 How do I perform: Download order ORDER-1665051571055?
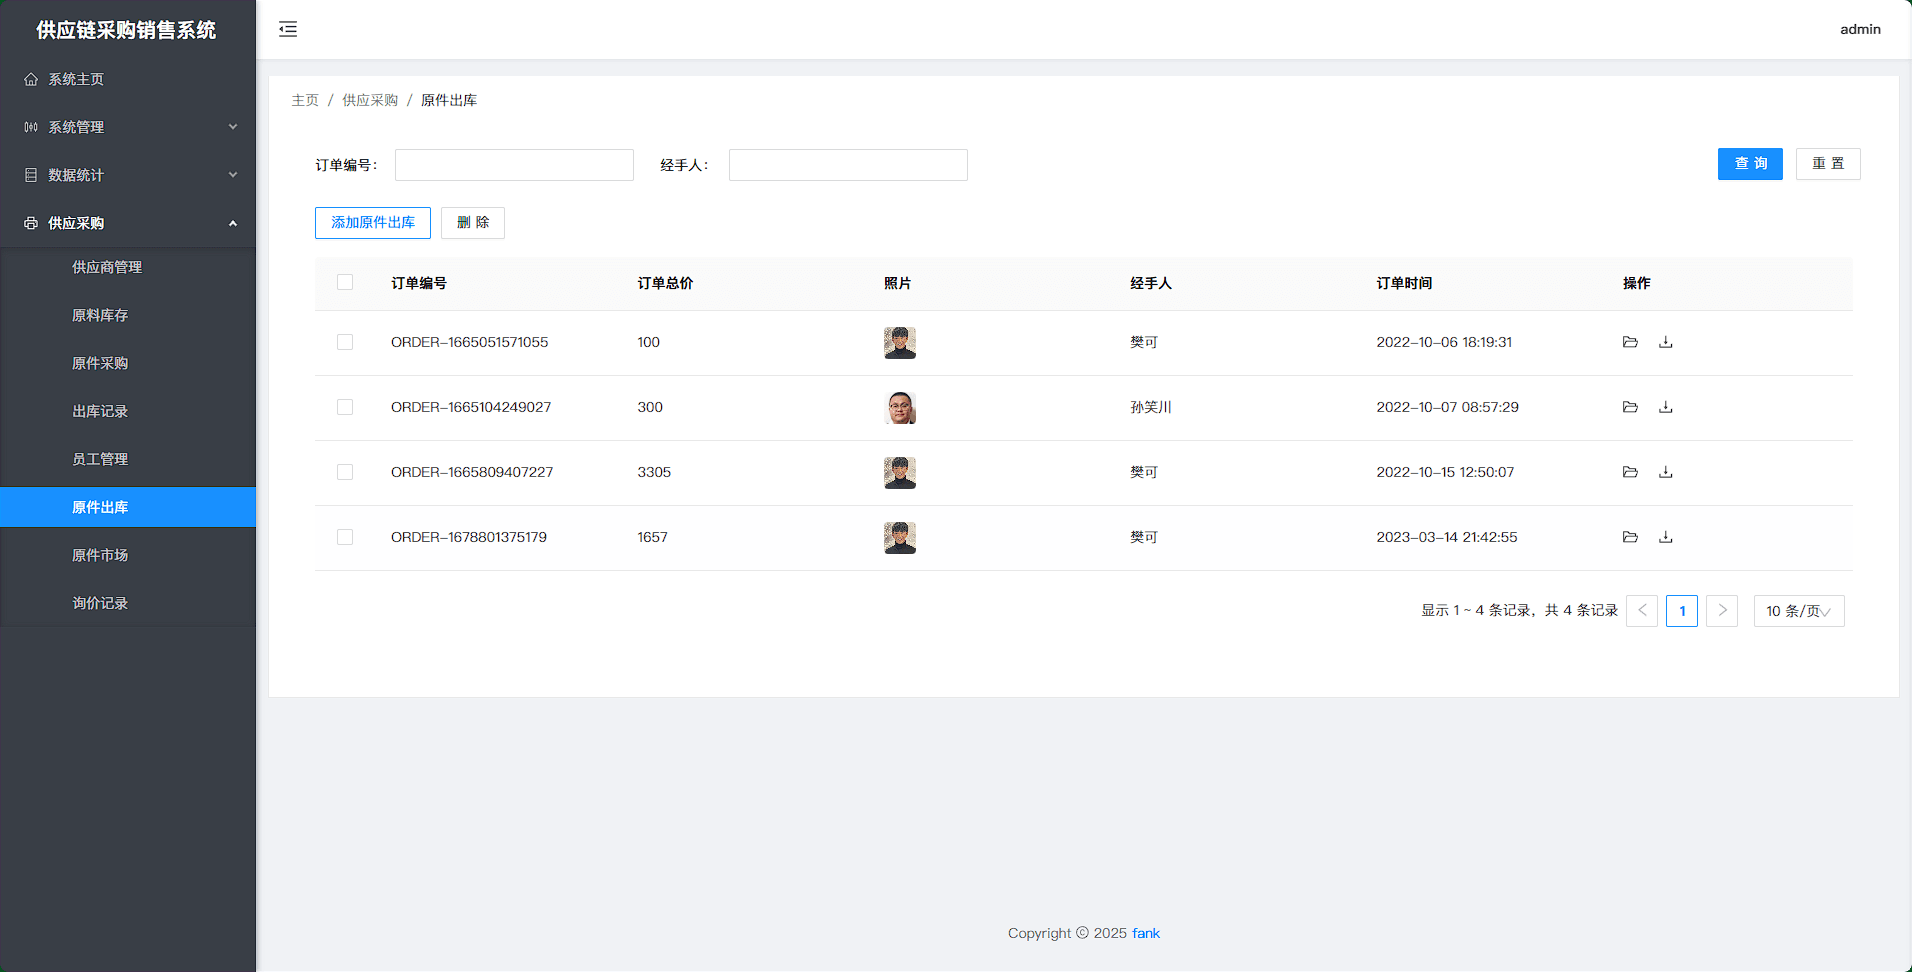[x=1666, y=342]
